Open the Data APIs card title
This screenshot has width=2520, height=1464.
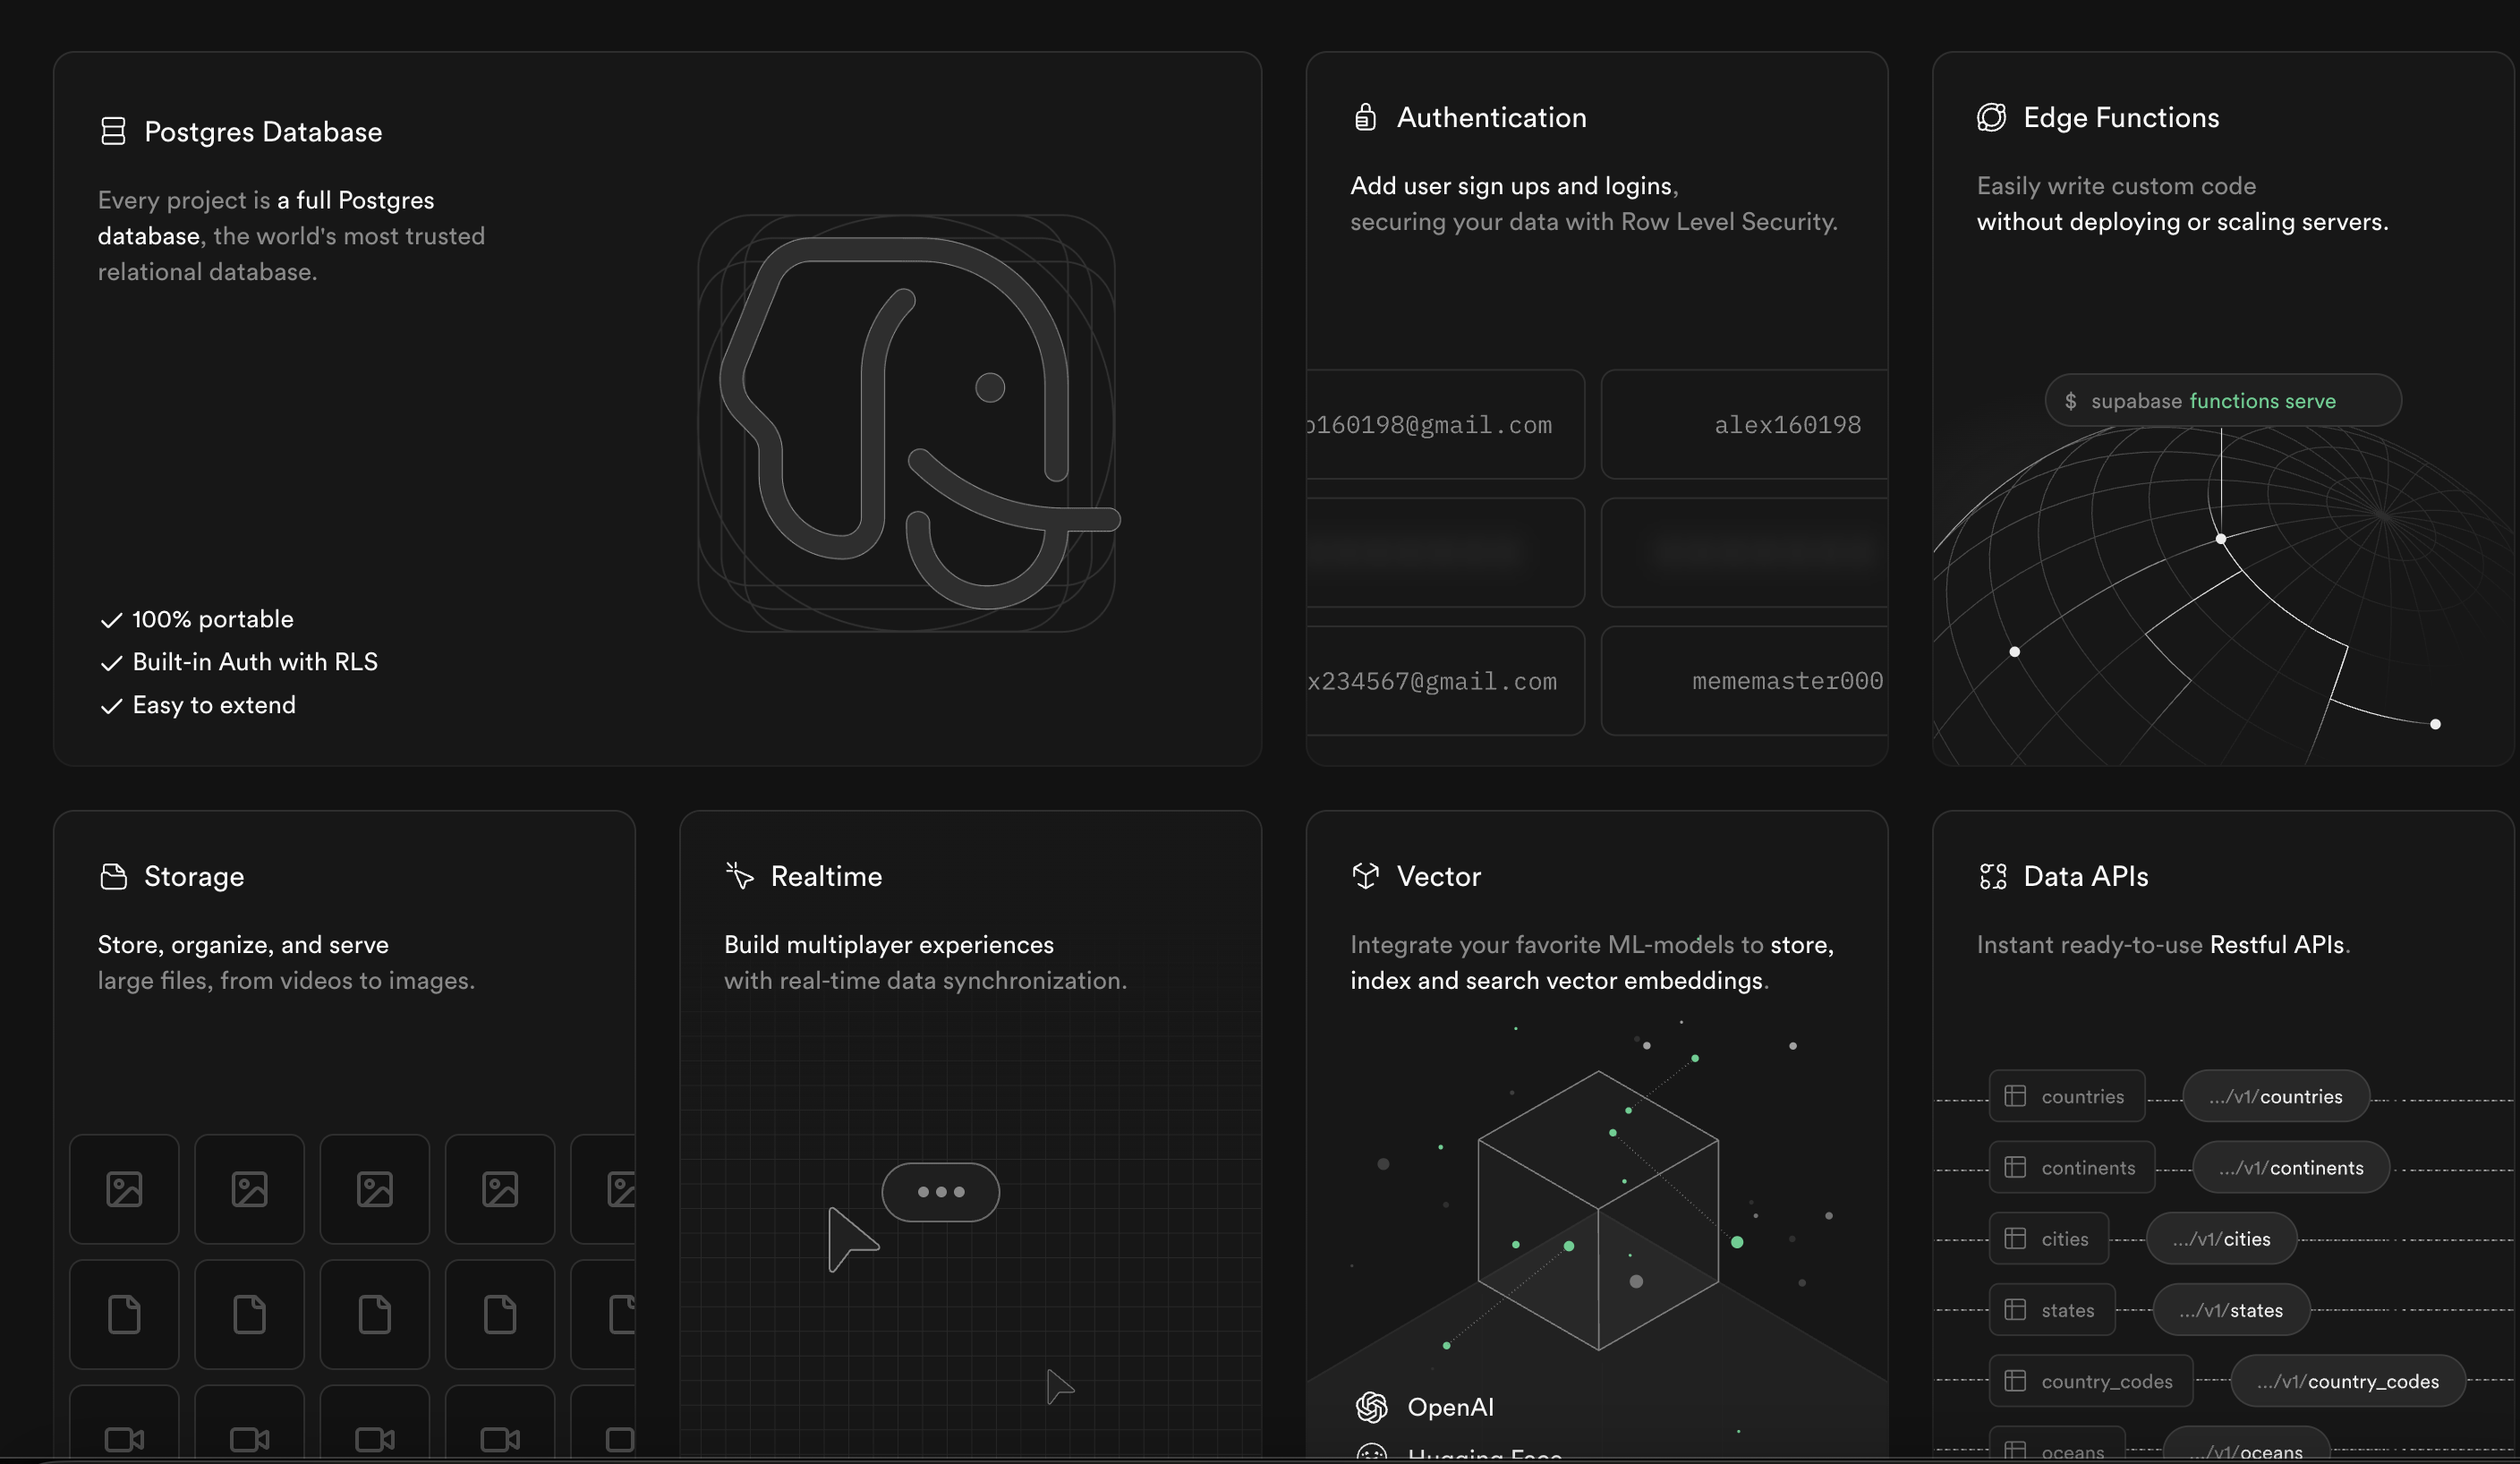2085,876
